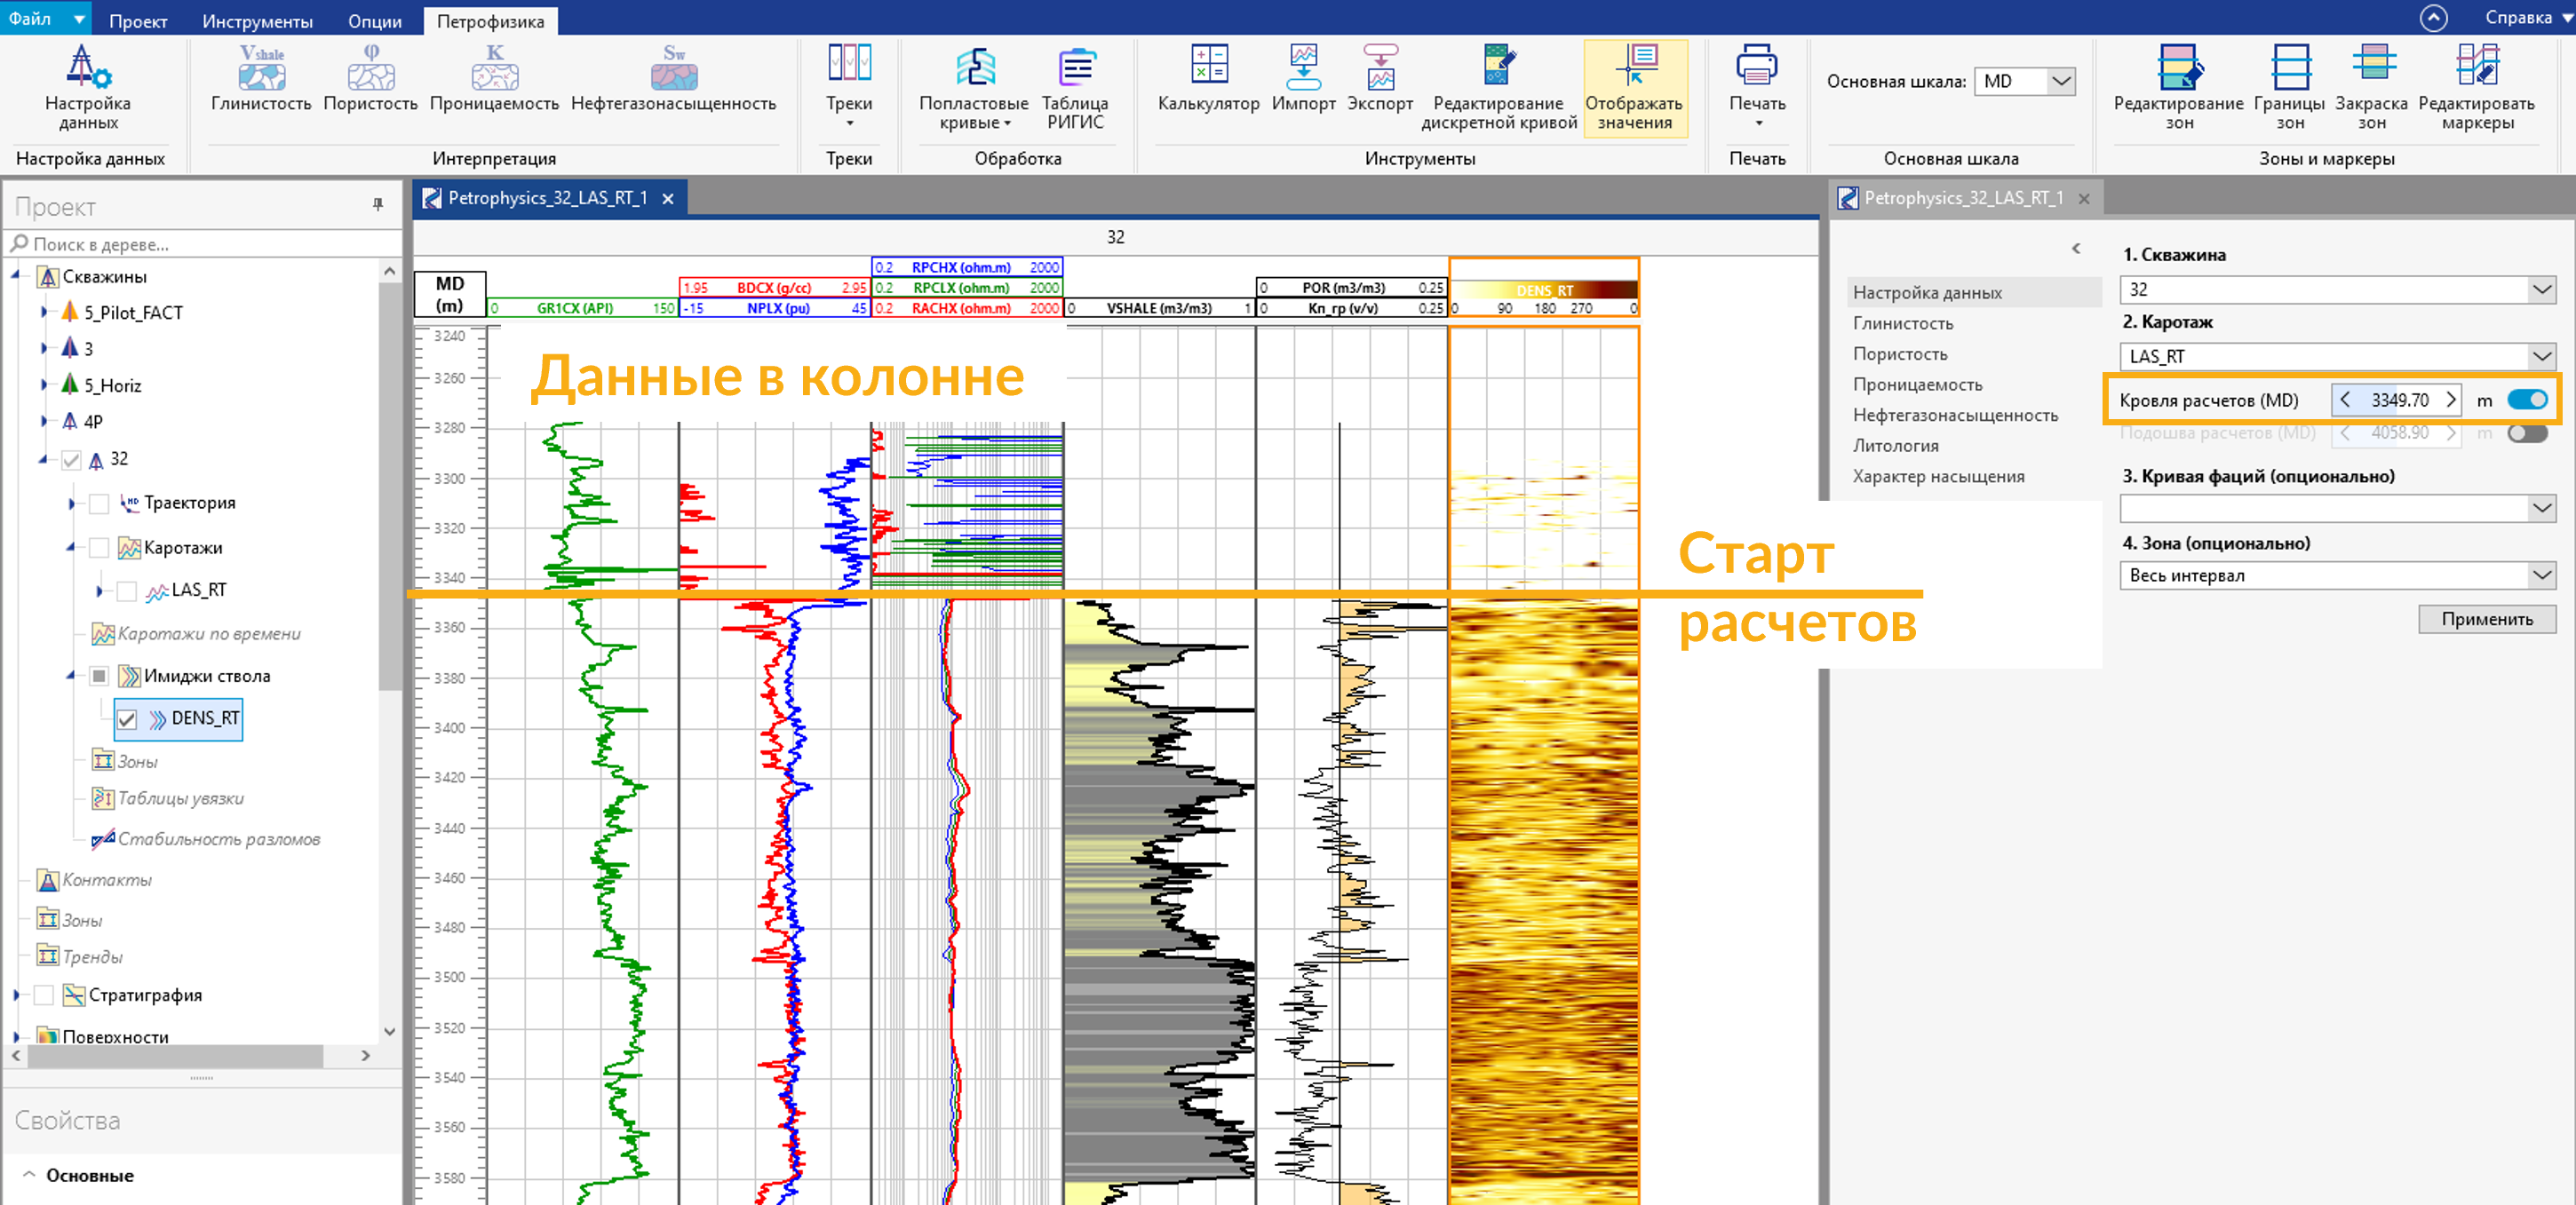Toggle the well 32 checkbox
Screen dimensions: 2576x1205
71,460
